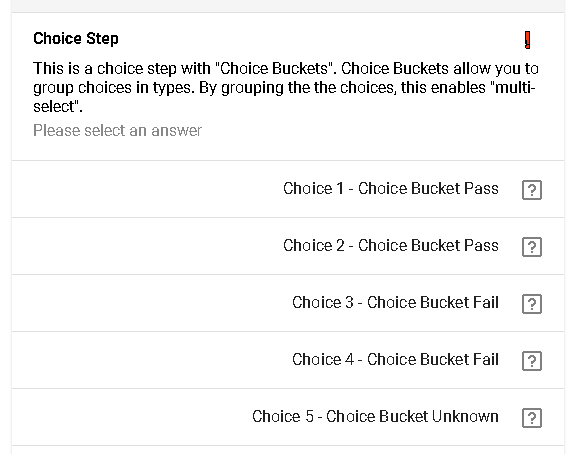This screenshot has height=454, width=576.
Task: Click the empty area of Choice 4 row
Action: click(147, 360)
